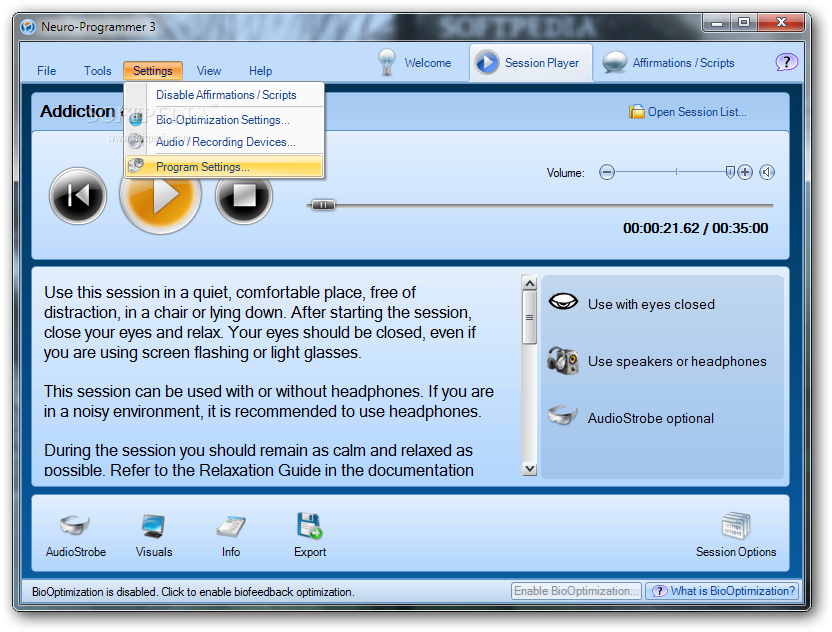Viewport: 832px width, 632px height.
Task: Click the Welcome light bulb icon
Action: (387, 62)
